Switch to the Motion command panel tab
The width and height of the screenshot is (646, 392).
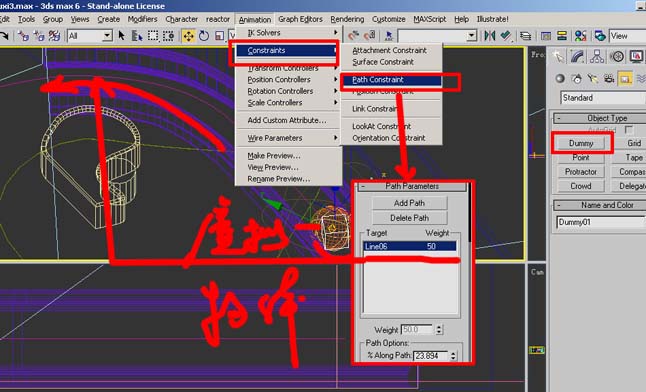tap(617, 56)
